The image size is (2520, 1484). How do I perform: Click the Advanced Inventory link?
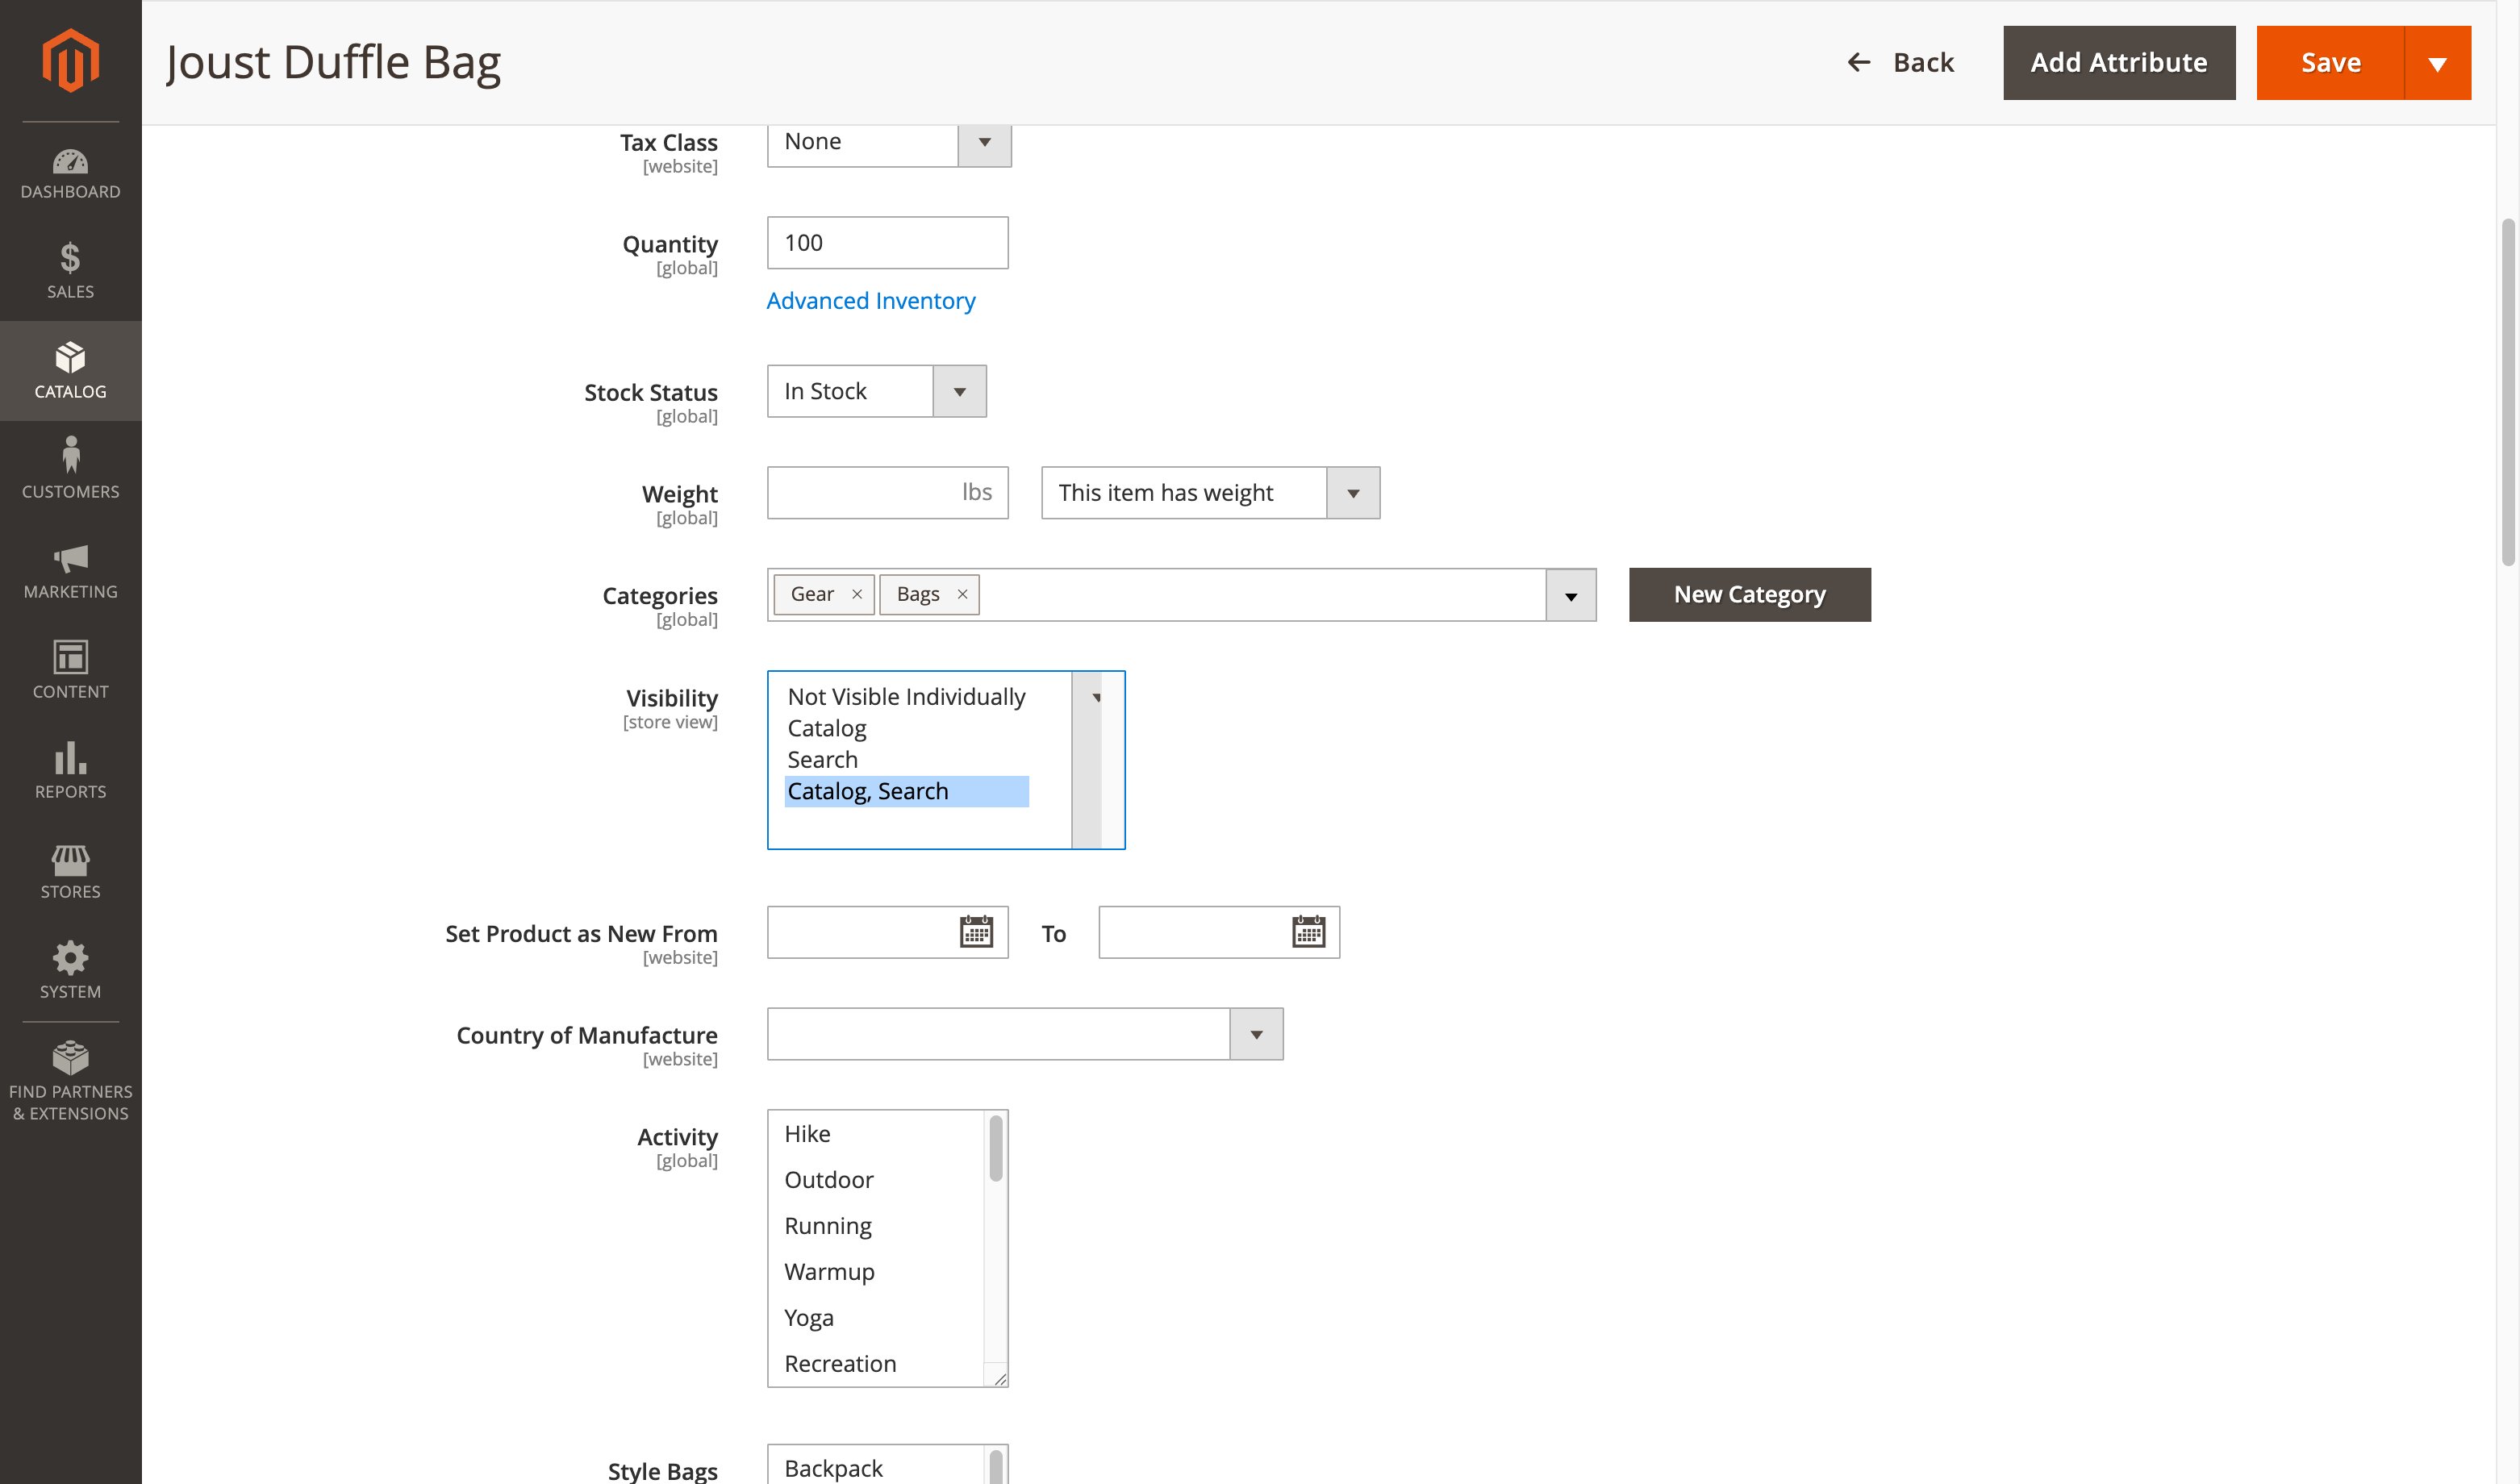point(870,301)
